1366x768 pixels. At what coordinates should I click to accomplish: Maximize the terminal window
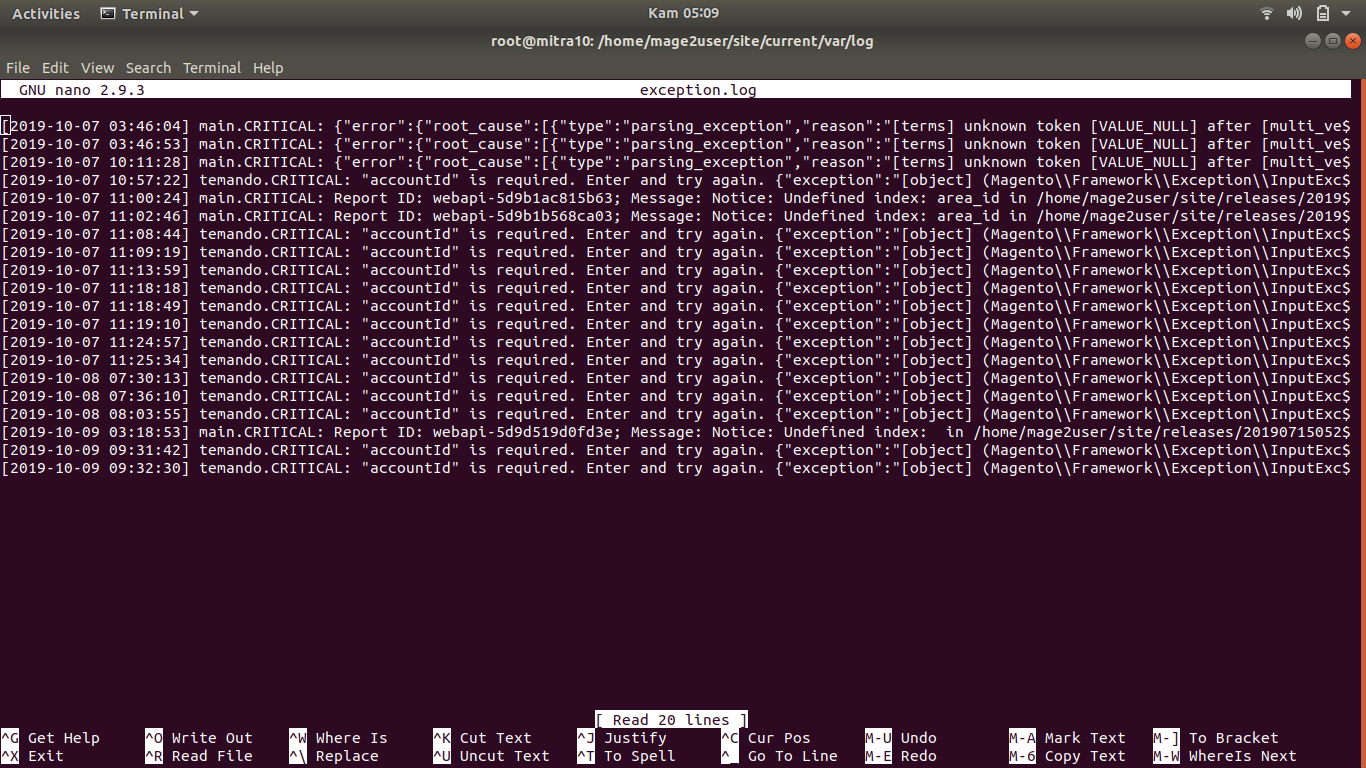1332,41
